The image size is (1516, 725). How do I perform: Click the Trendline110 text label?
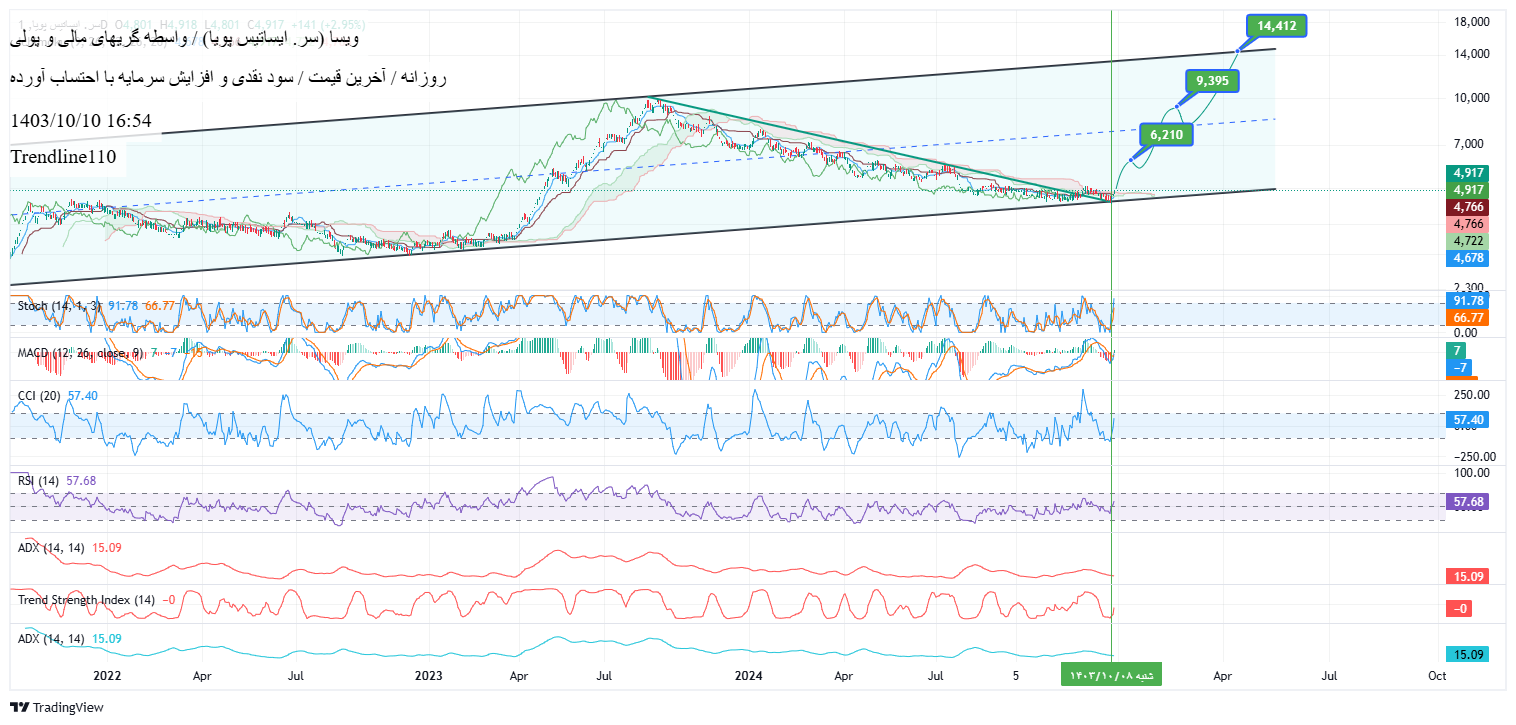coord(64,157)
